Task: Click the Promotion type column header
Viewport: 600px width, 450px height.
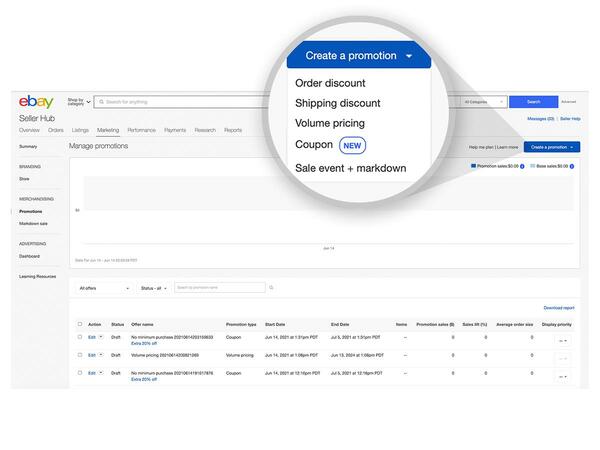Action: 241,324
